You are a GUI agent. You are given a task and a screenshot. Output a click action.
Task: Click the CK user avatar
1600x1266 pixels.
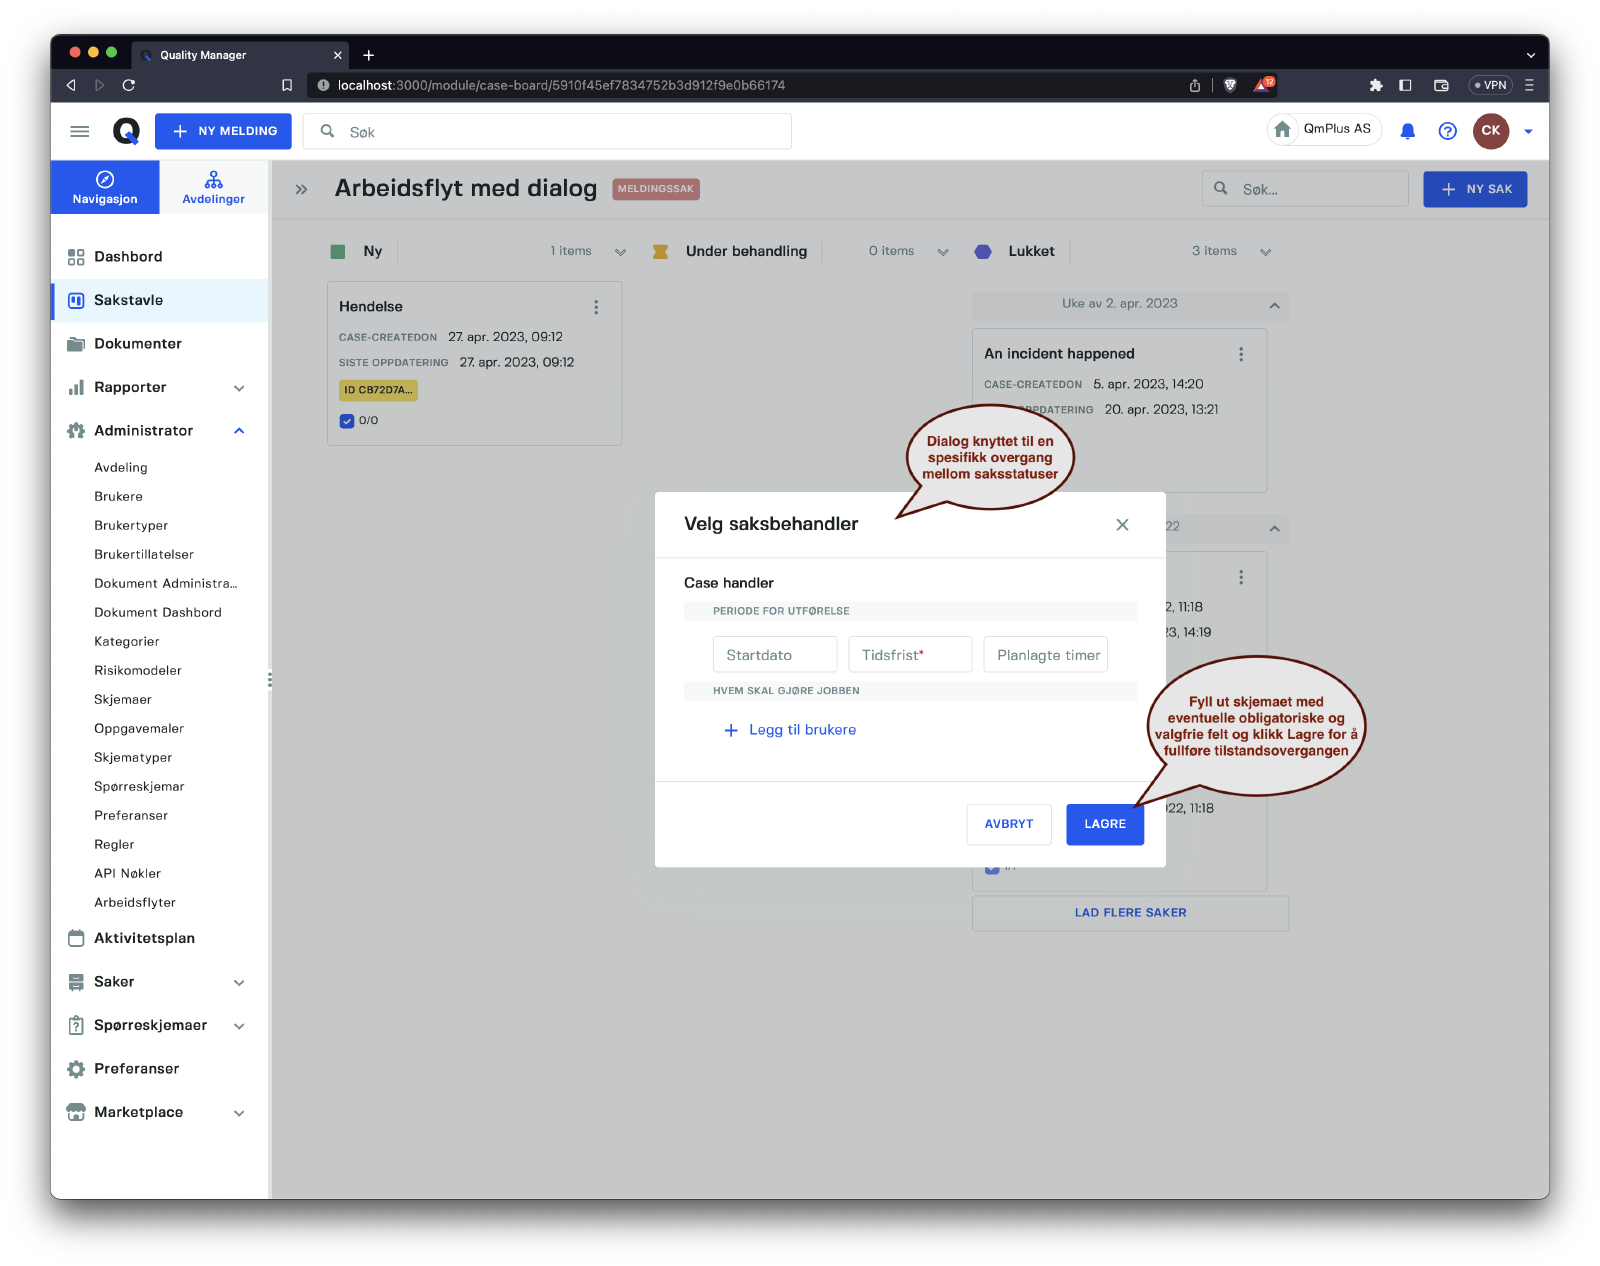[x=1490, y=131]
